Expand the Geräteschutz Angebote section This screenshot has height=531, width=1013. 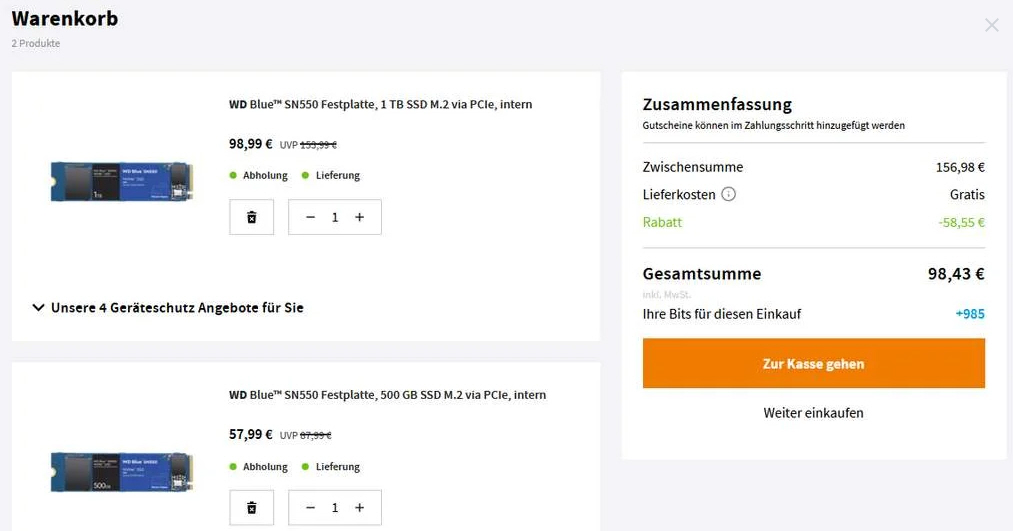pos(168,308)
